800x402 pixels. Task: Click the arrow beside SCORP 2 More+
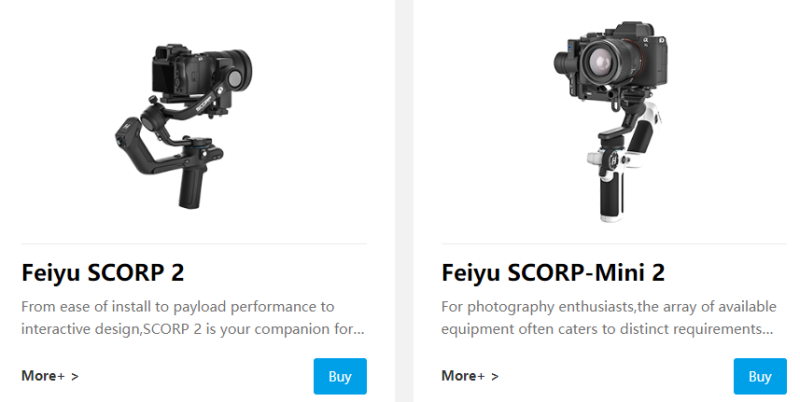(x=75, y=377)
